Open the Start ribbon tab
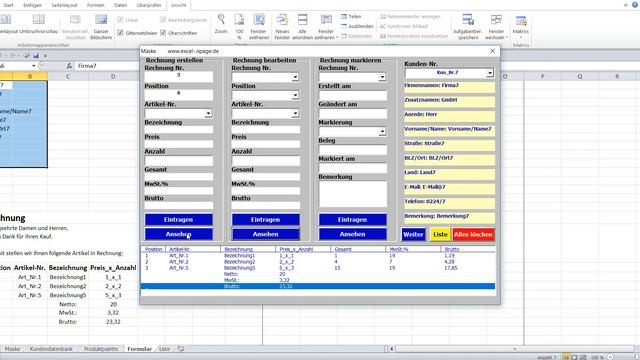Viewport: 640px width, 360px height. coord(8,5)
